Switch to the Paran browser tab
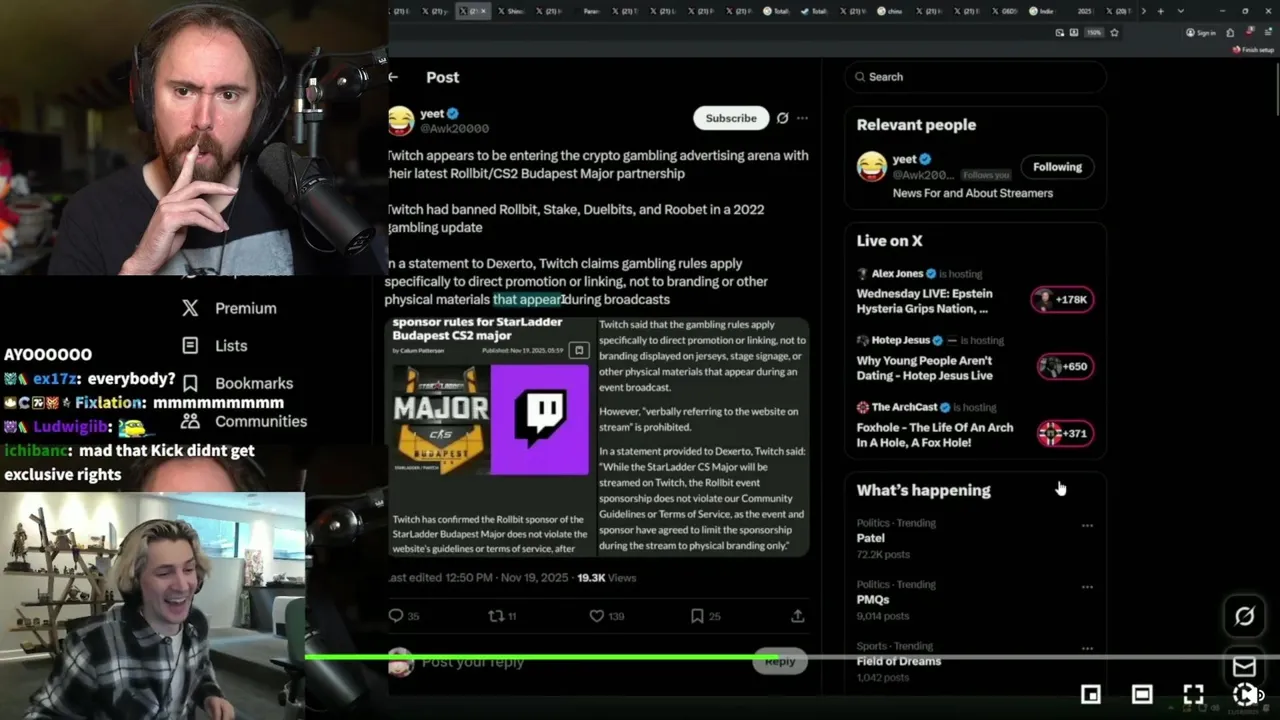 click(x=593, y=11)
